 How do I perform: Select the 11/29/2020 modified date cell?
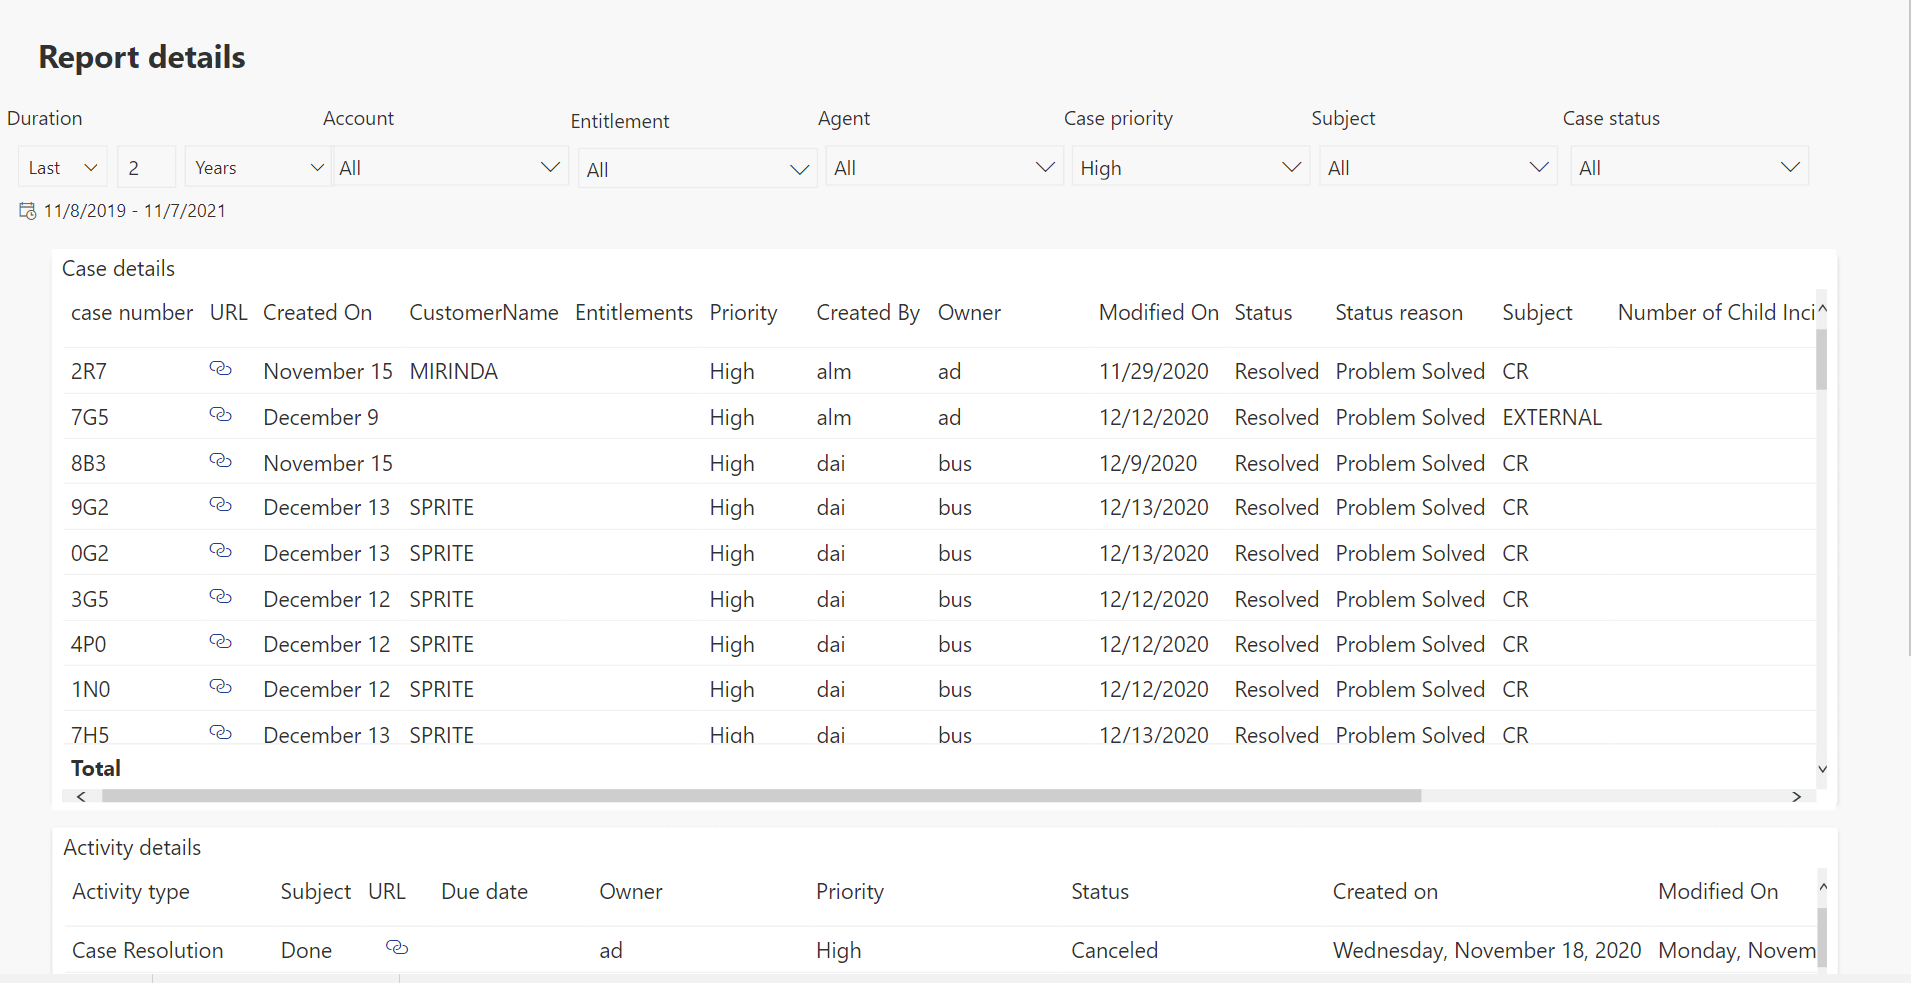[x=1154, y=372]
